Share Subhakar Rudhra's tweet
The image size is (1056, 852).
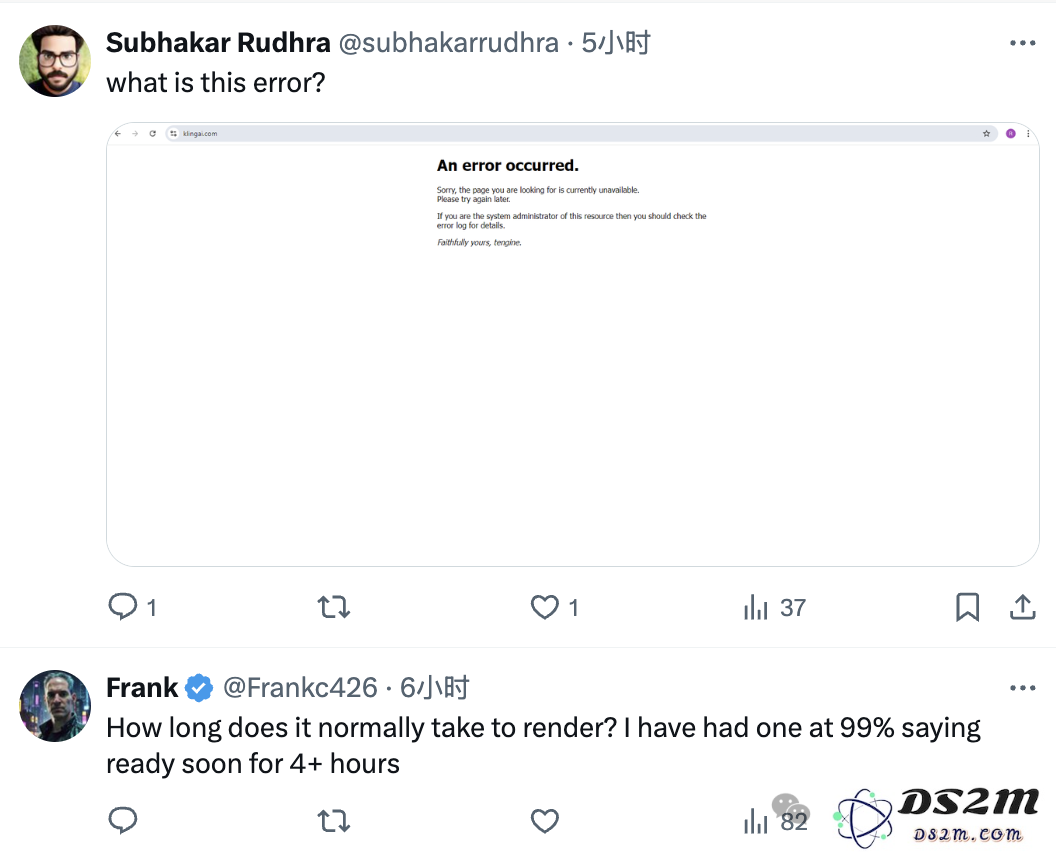(x=1022, y=607)
